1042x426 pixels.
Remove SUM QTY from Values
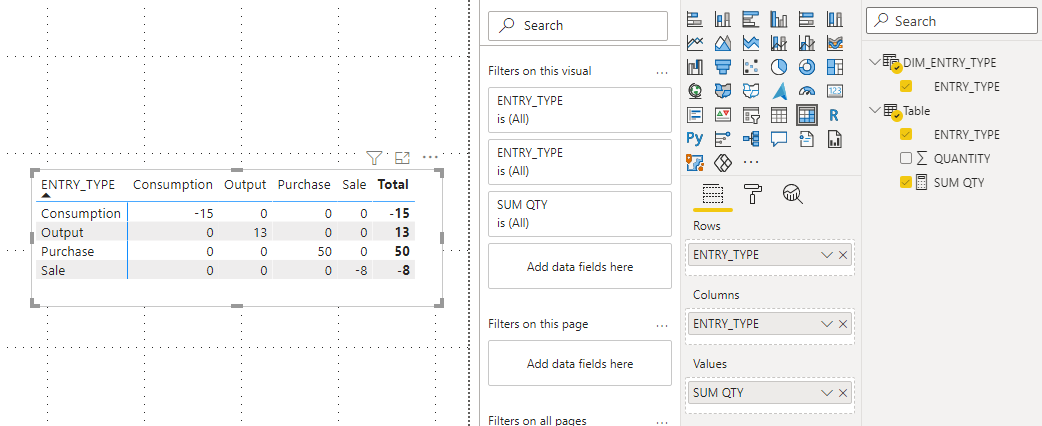coord(843,393)
